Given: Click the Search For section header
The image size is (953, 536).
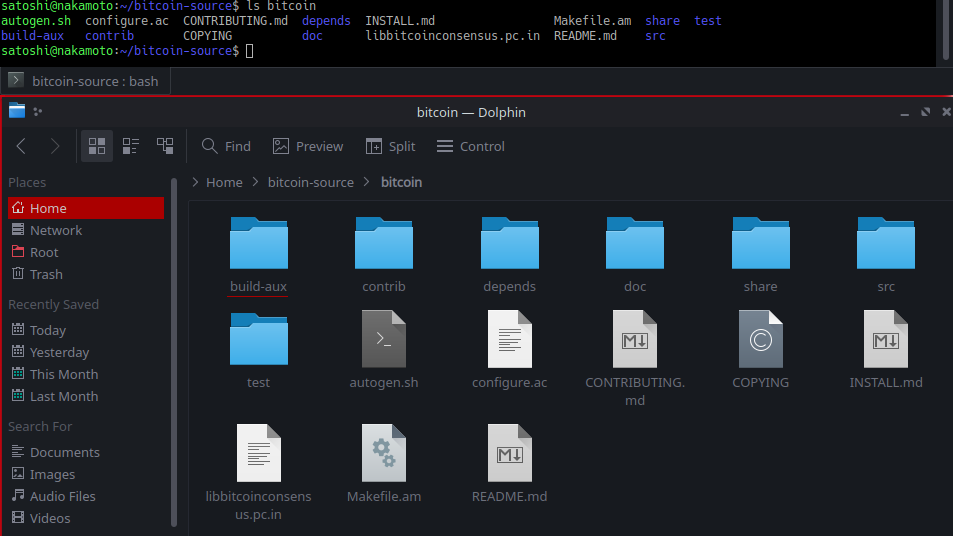Looking at the screenshot, I should 40,427.
